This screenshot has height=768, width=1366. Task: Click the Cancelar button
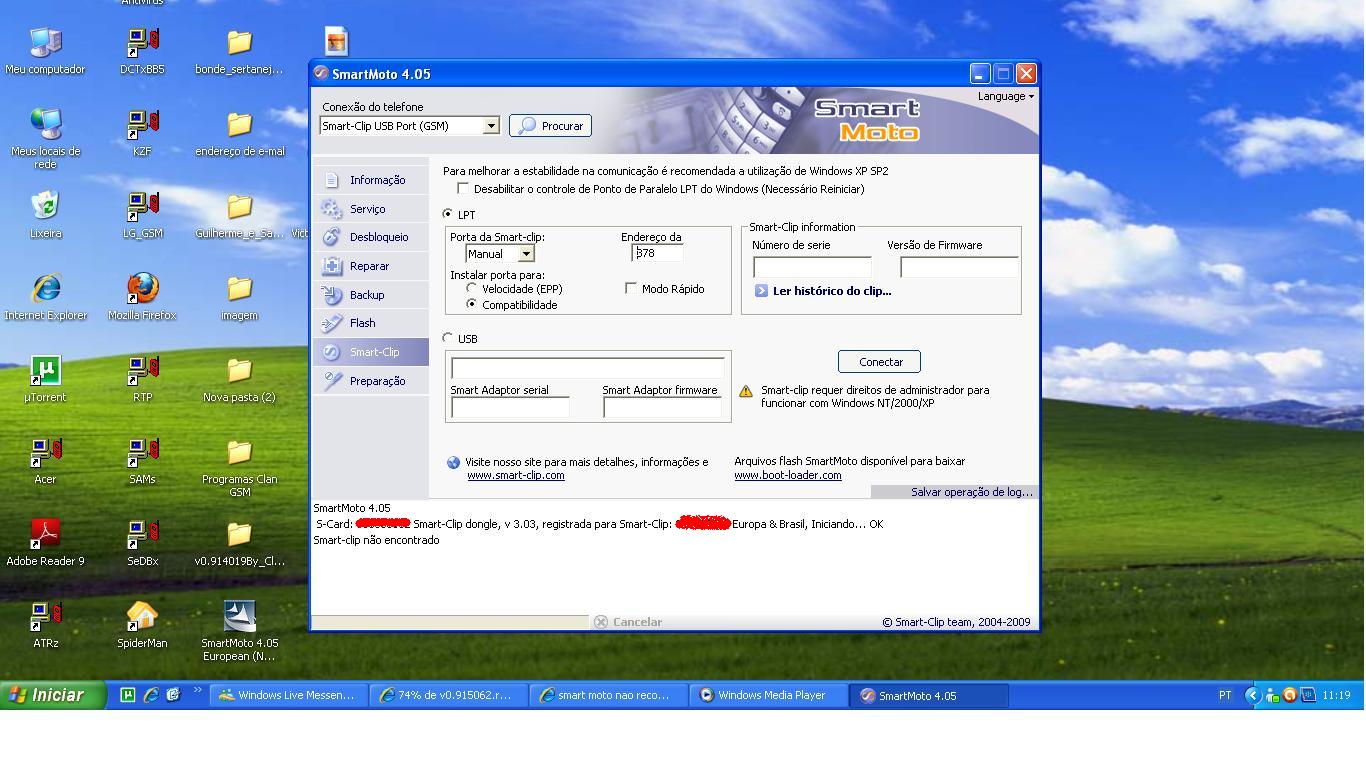(628, 622)
